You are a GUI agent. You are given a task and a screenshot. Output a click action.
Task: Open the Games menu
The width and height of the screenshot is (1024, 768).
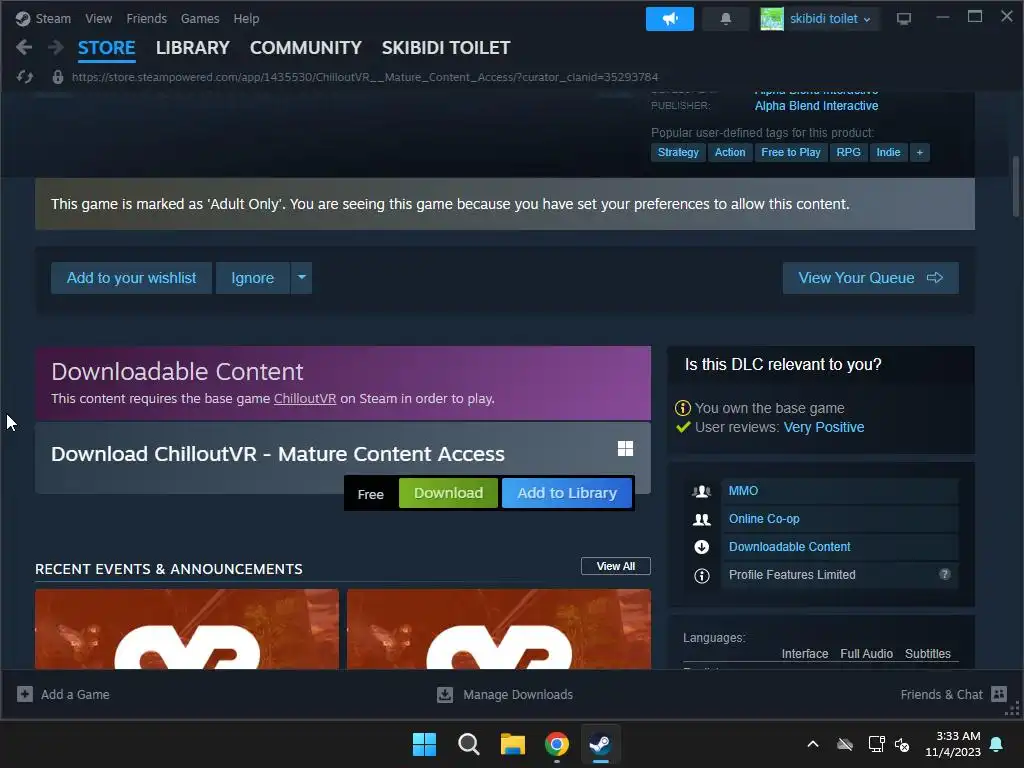coord(200,19)
